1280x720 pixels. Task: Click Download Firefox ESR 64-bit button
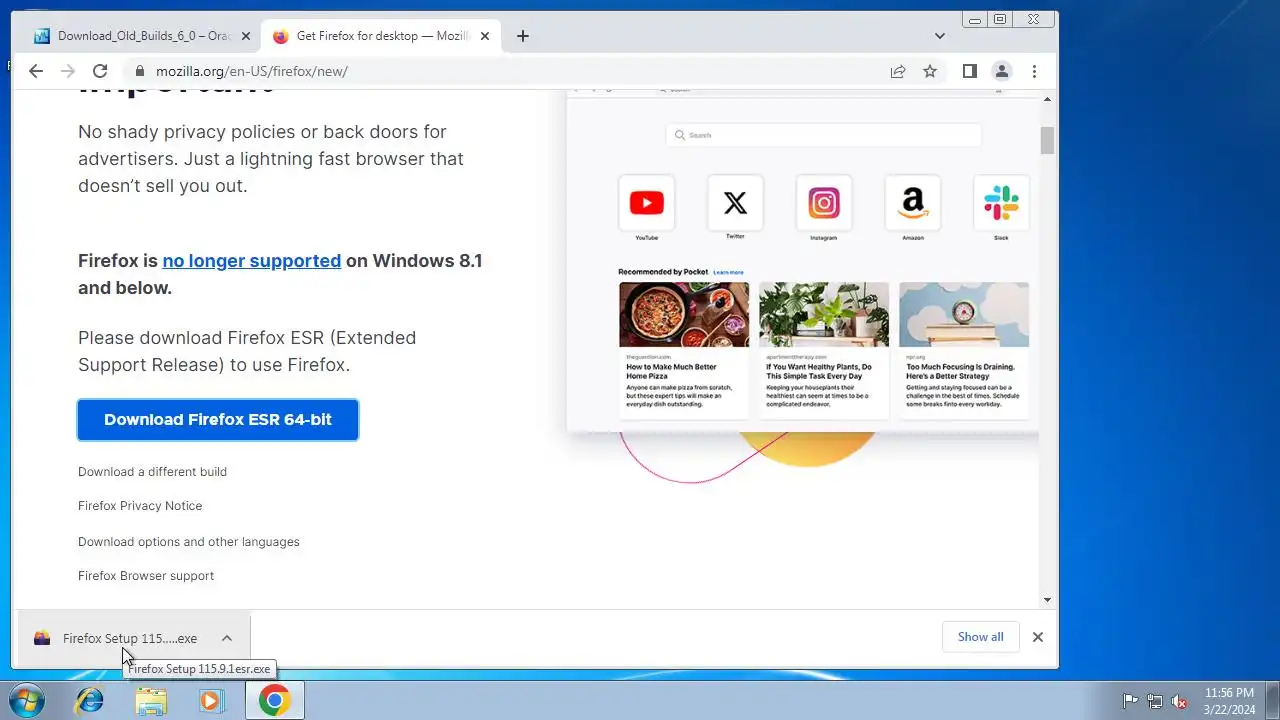click(218, 420)
